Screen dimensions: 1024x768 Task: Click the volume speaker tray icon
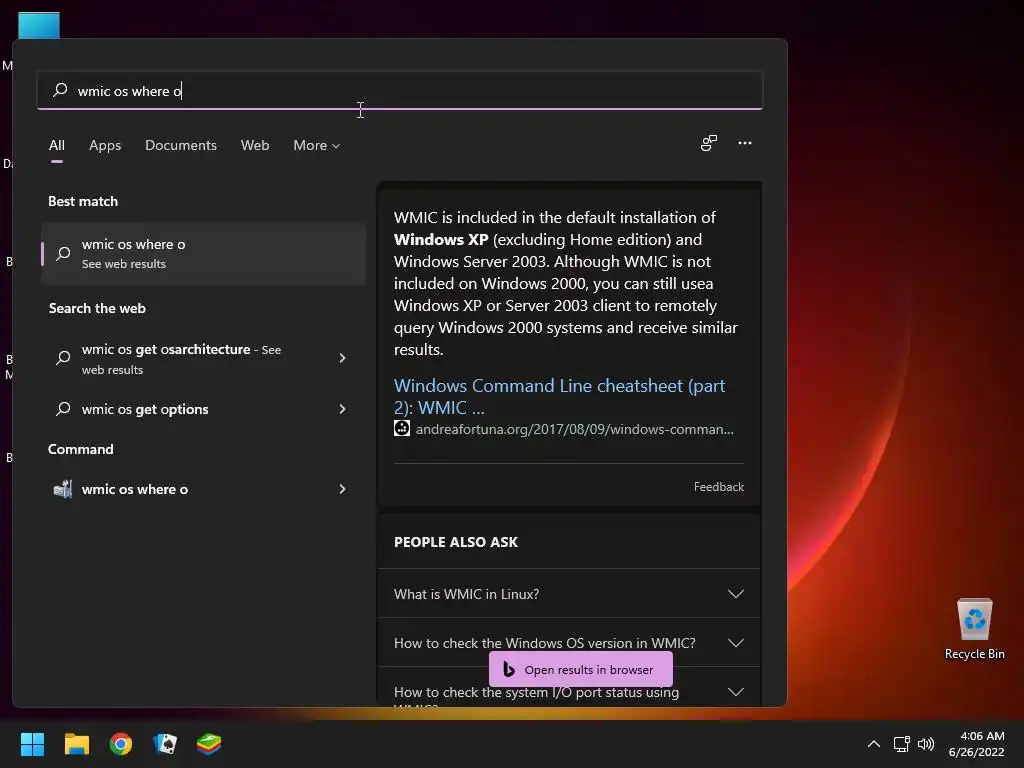[926, 744]
